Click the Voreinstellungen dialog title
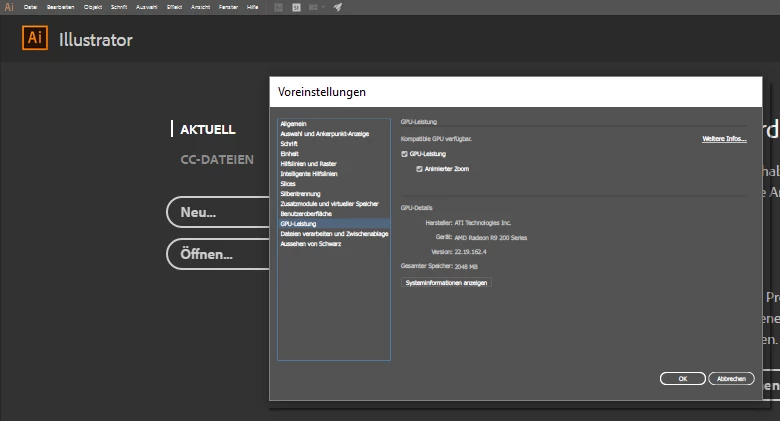This screenshot has height=421, width=780. pos(322,92)
